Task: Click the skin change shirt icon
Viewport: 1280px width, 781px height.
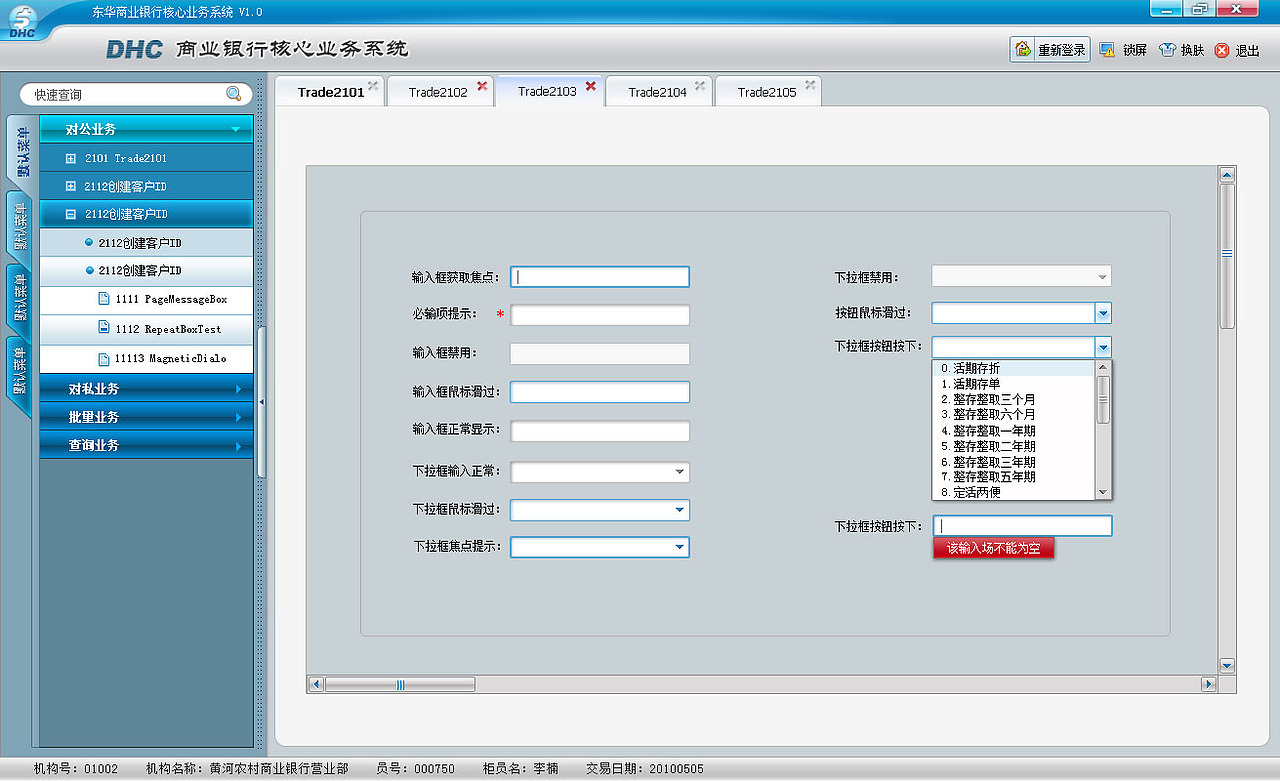Action: [1167, 49]
